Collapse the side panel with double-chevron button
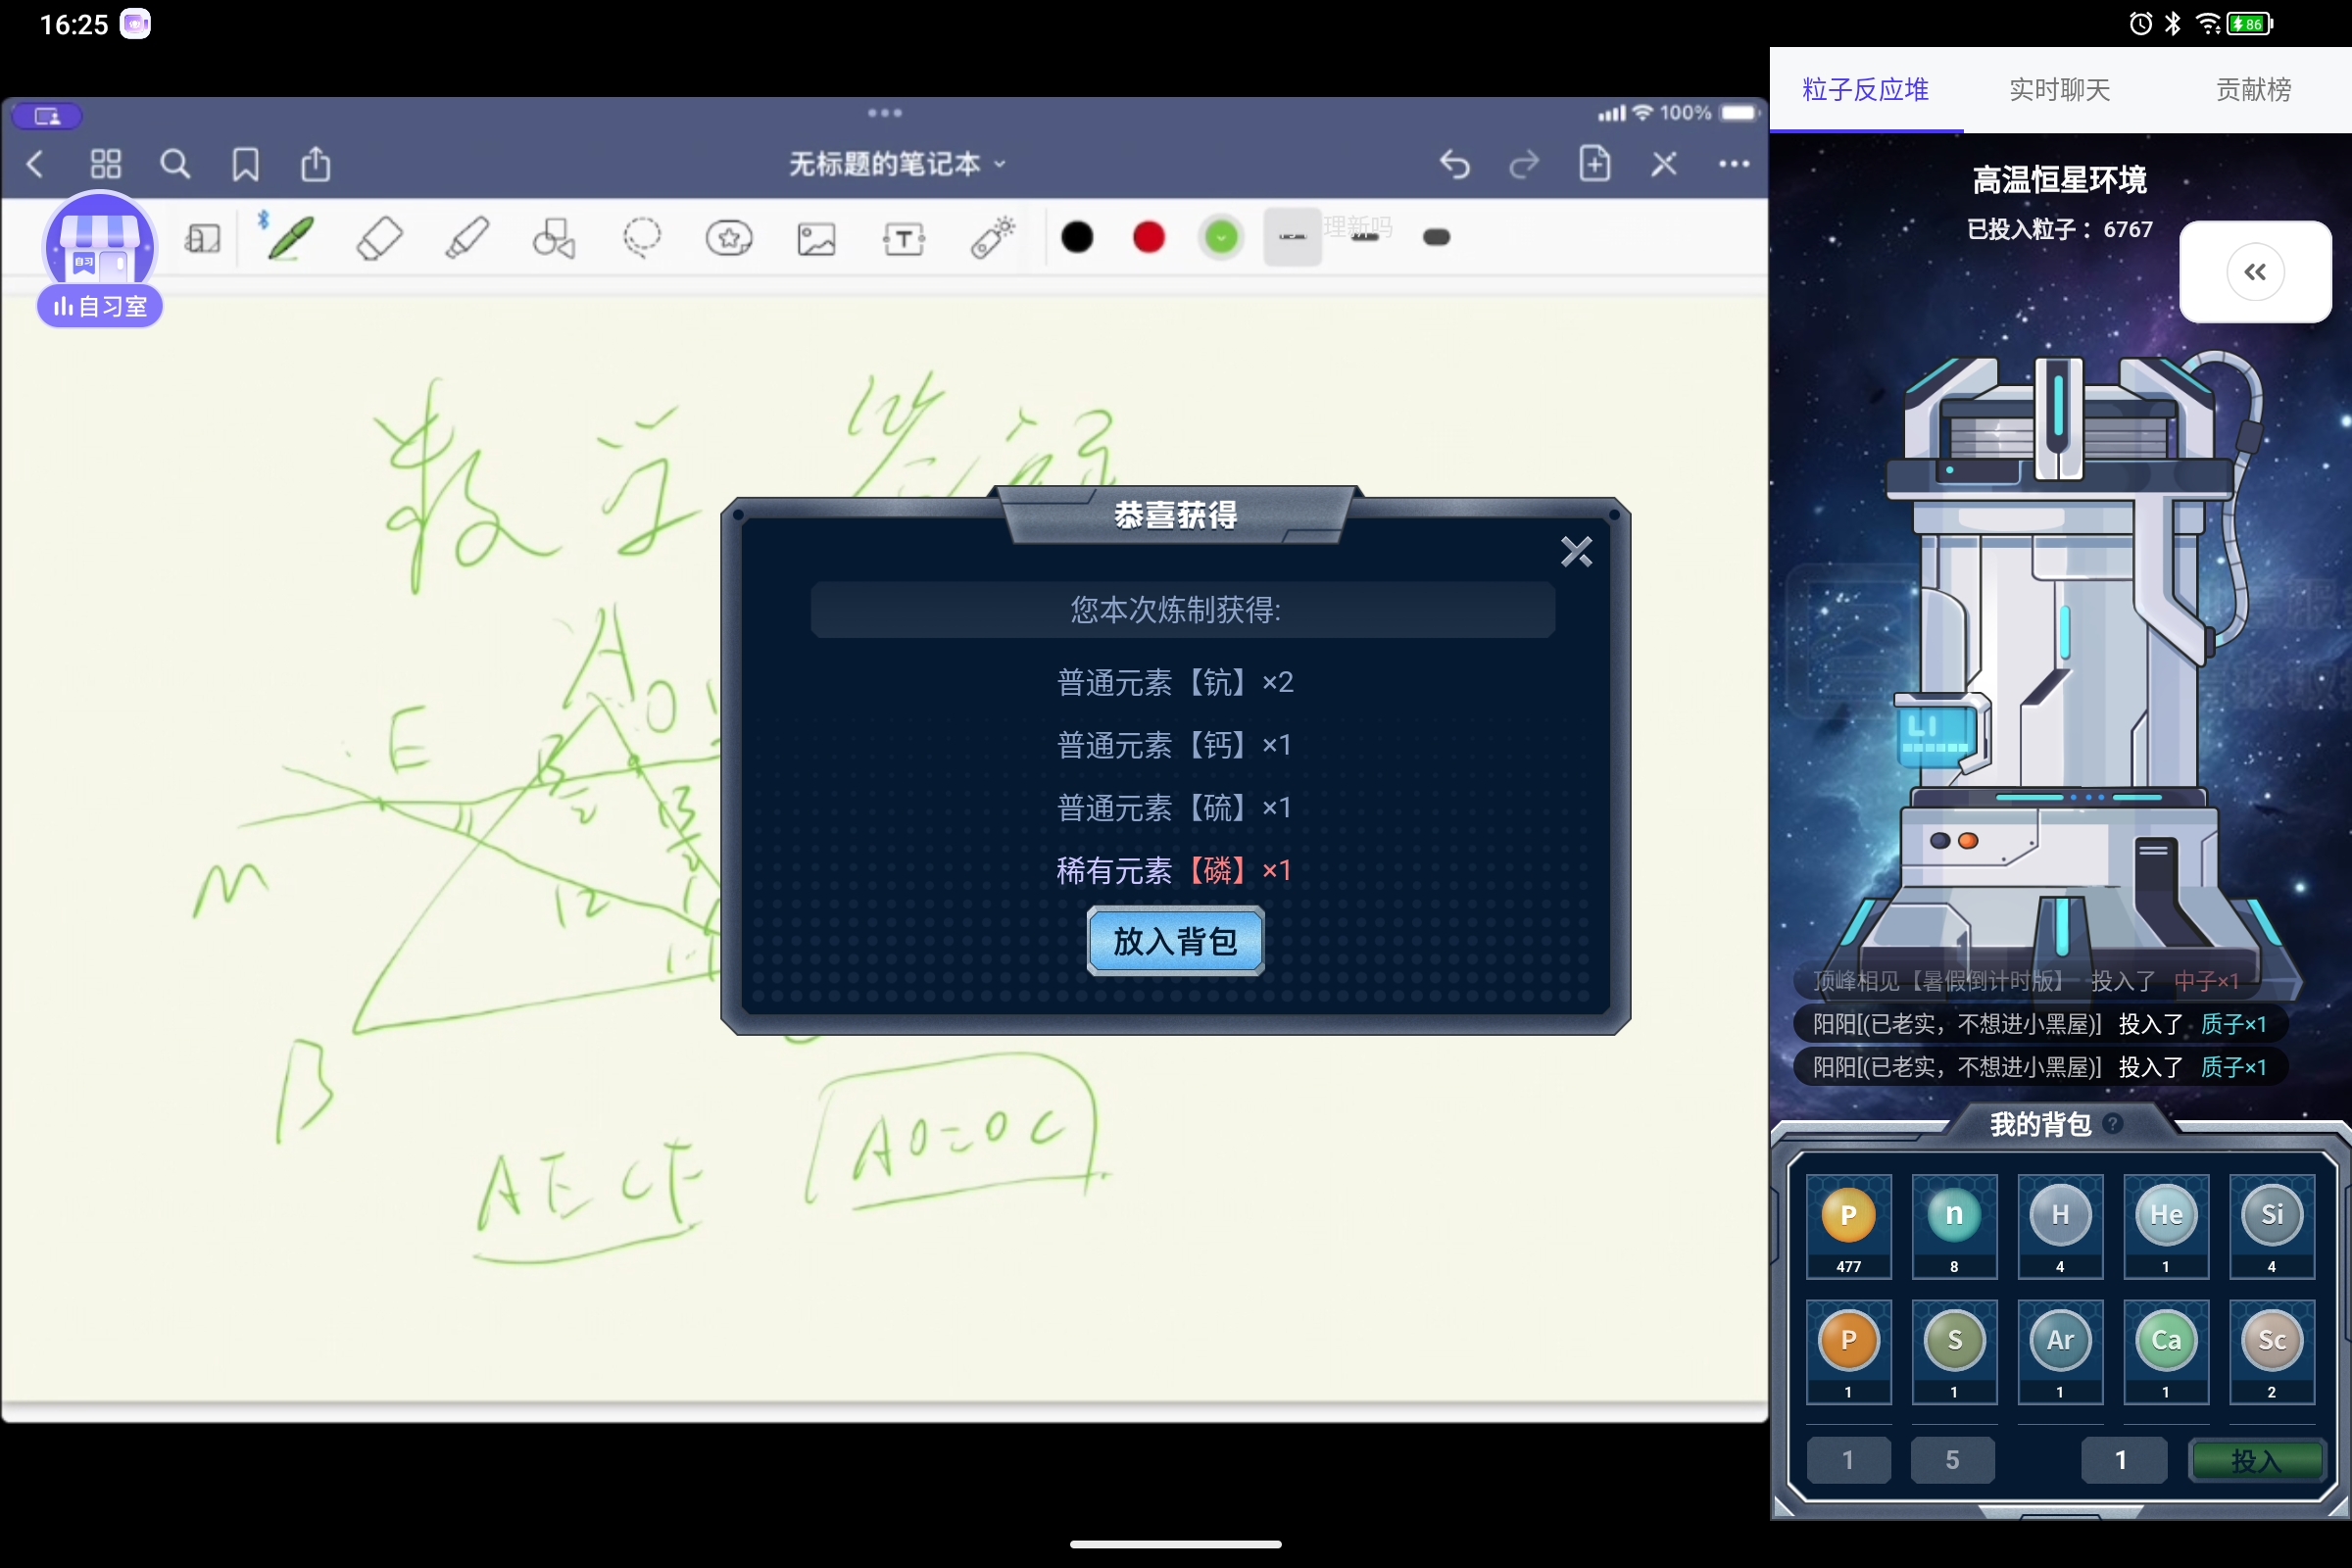This screenshot has width=2352, height=1568. pyautogui.click(x=2255, y=272)
